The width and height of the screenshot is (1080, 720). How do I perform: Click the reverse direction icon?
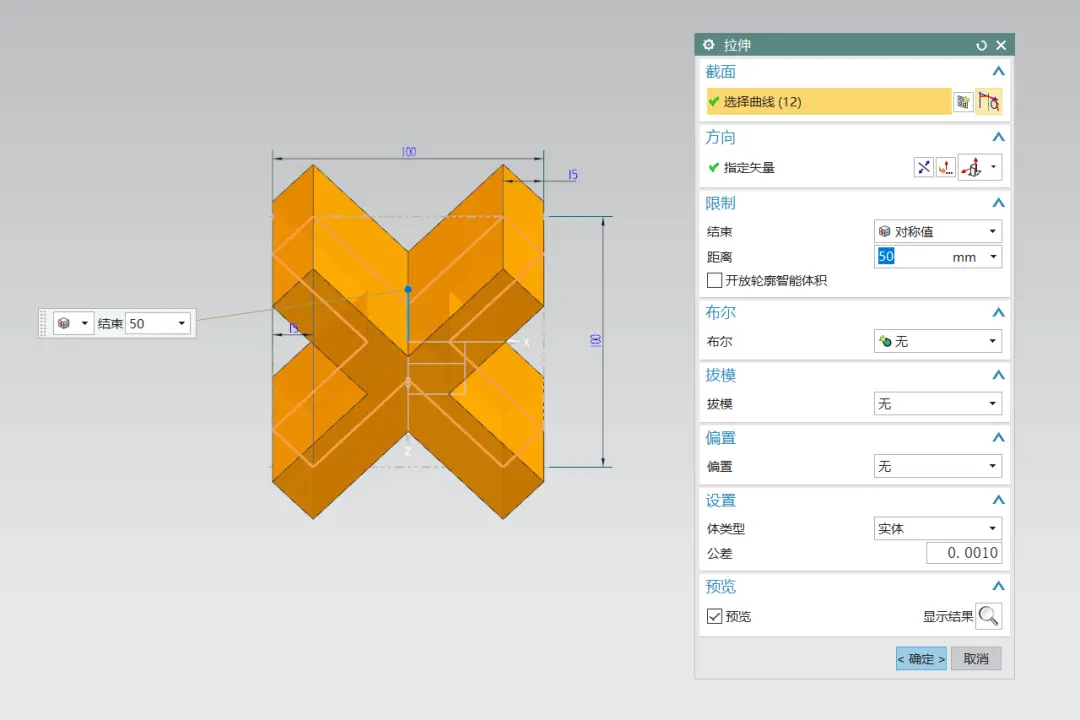[923, 167]
